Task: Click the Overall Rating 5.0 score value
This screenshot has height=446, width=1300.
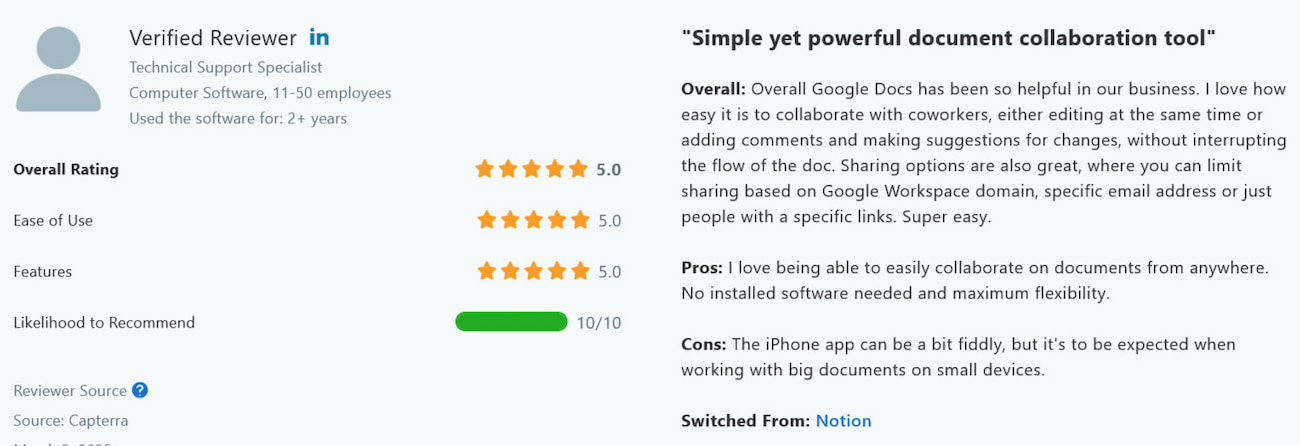Action: click(x=608, y=169)
